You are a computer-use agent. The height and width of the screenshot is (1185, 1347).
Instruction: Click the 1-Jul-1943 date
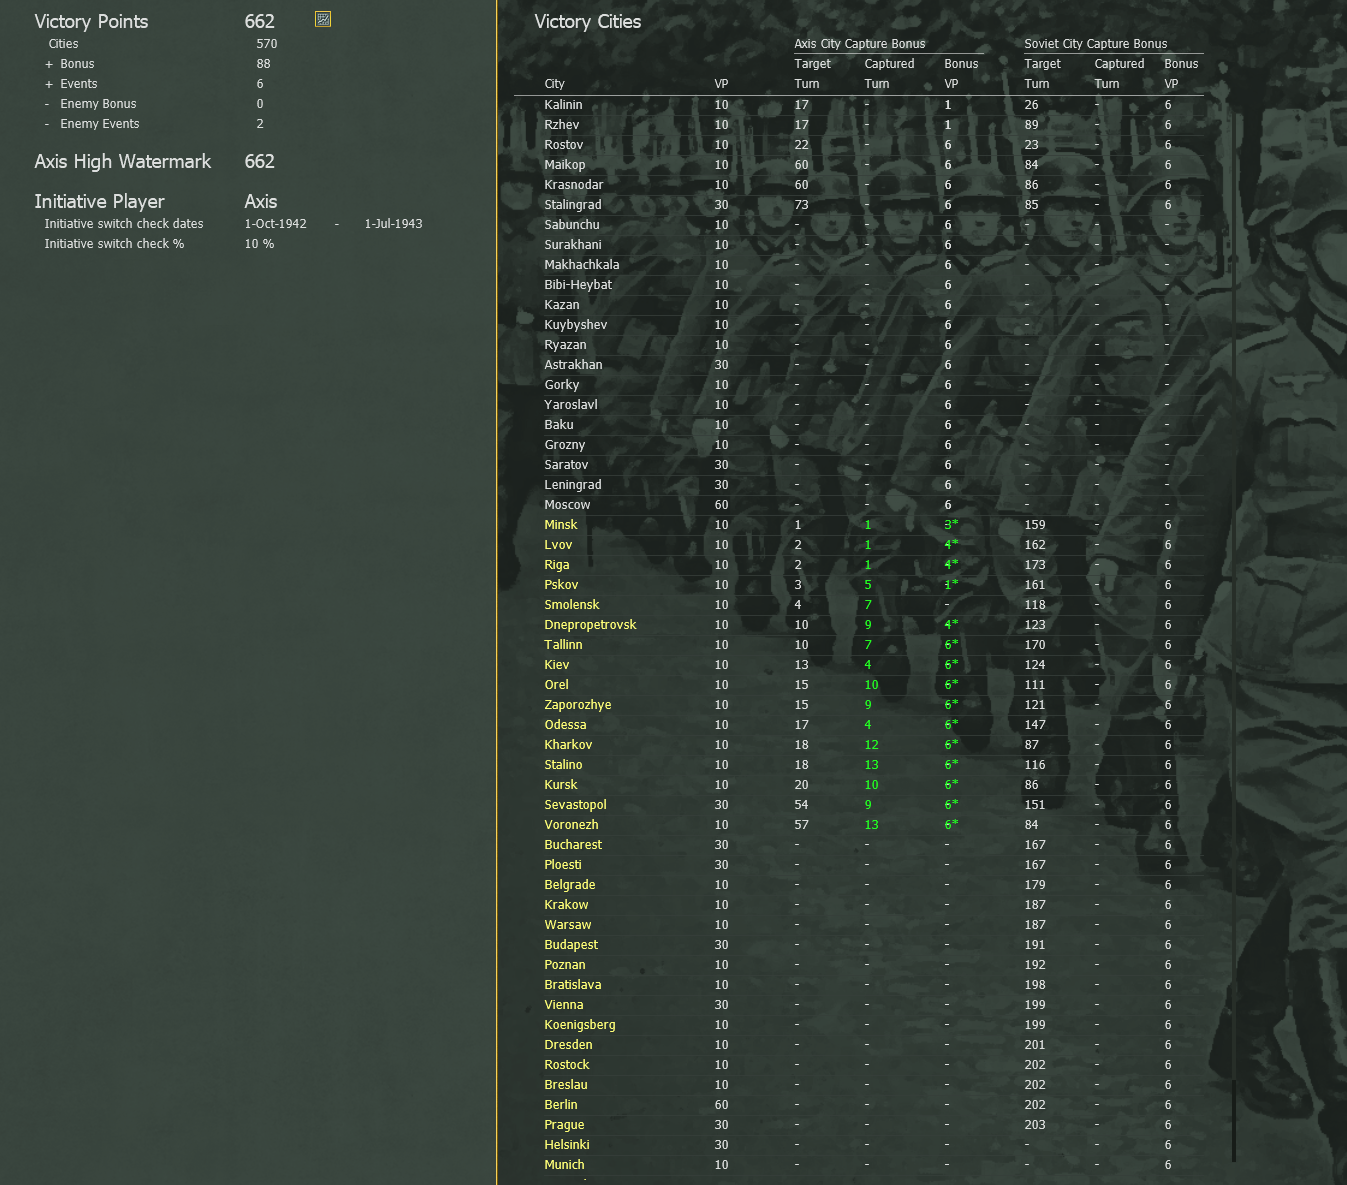click(x=394, y=224)
